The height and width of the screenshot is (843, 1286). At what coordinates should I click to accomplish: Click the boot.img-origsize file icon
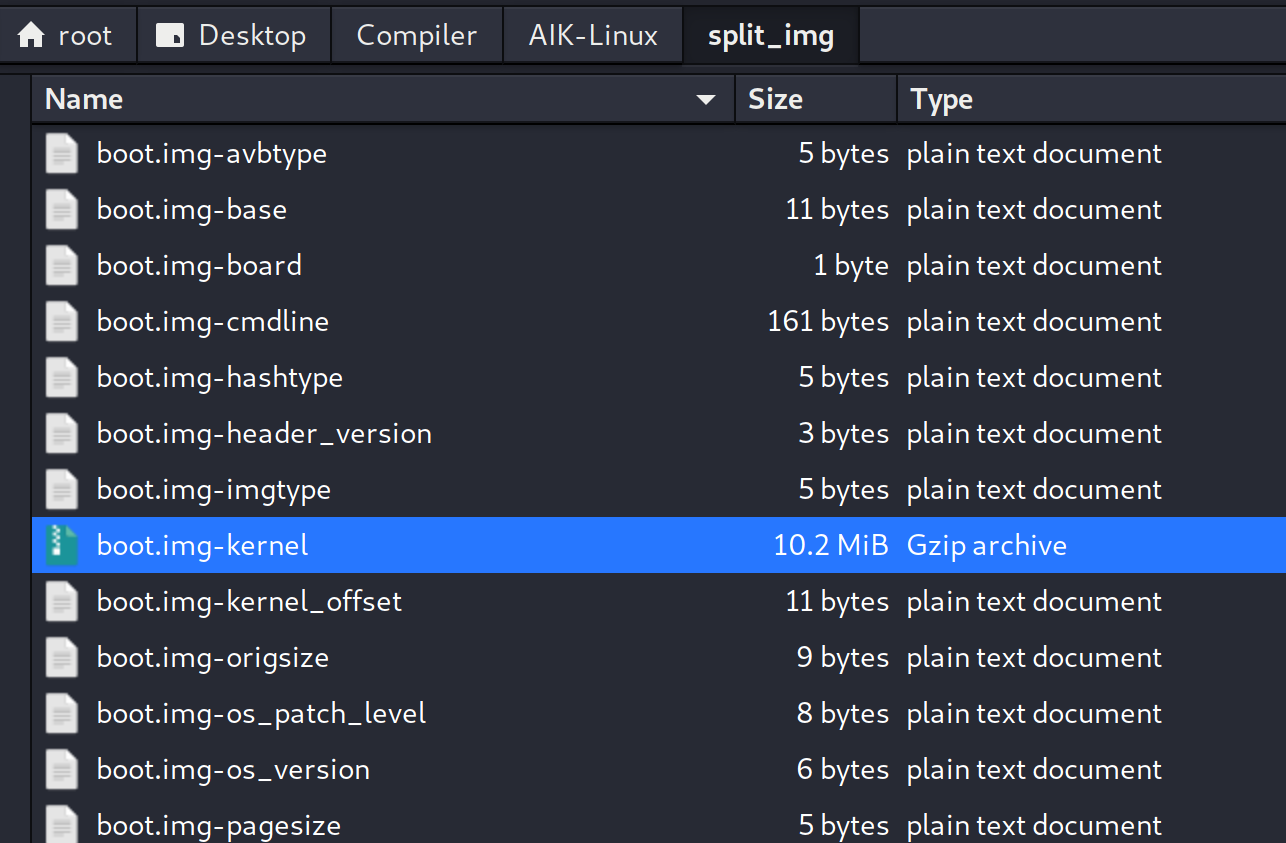pyautogui.click(x=62, y=658)
